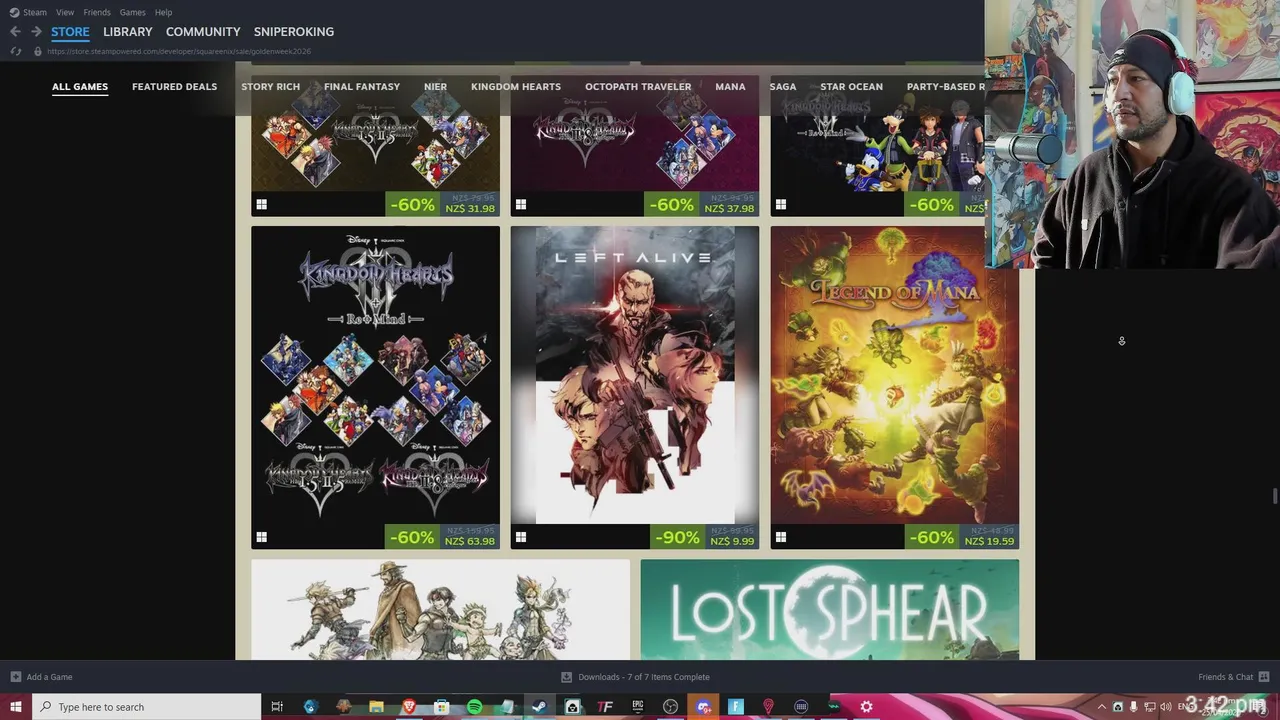The height and width of the screenshot is (720, 1280).
Task: Open the Windows Start menu
Action: tap(15, 707)
